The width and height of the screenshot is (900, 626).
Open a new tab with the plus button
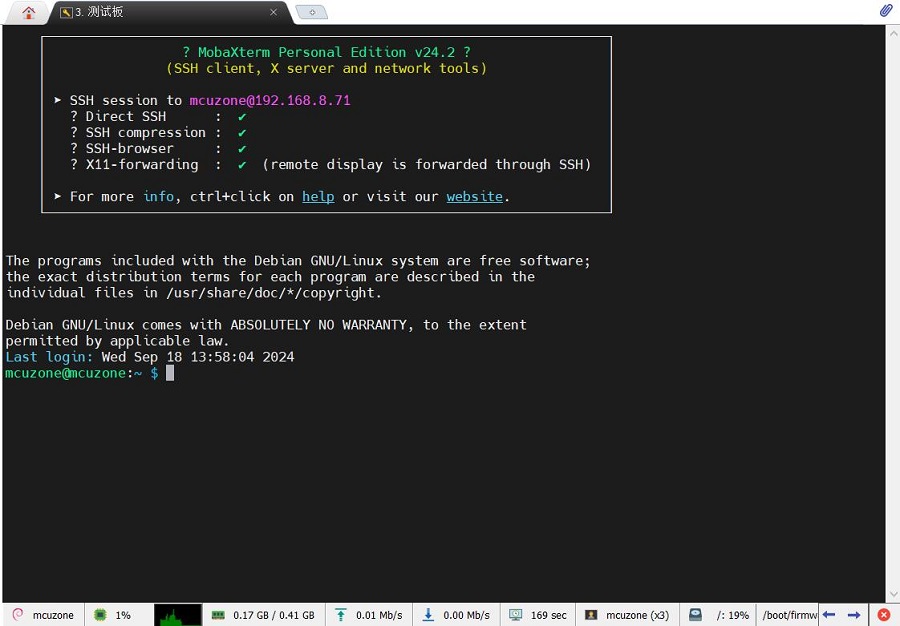coord(312,12)
